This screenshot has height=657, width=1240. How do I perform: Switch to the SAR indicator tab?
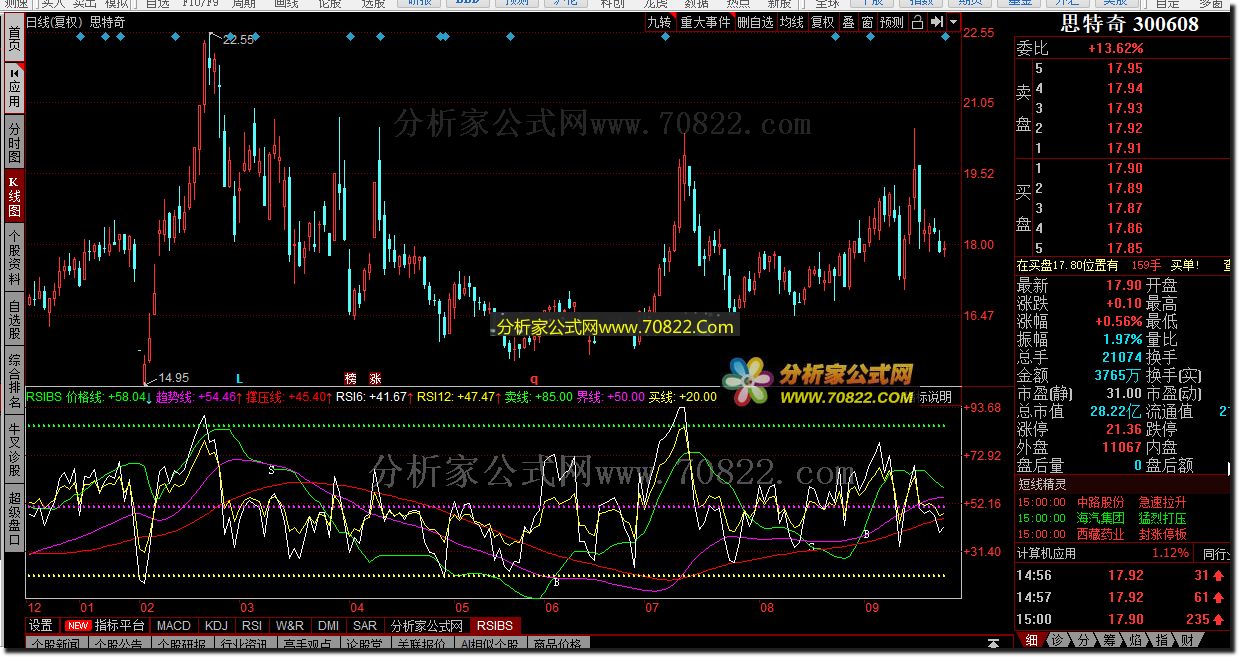(365, 626)
